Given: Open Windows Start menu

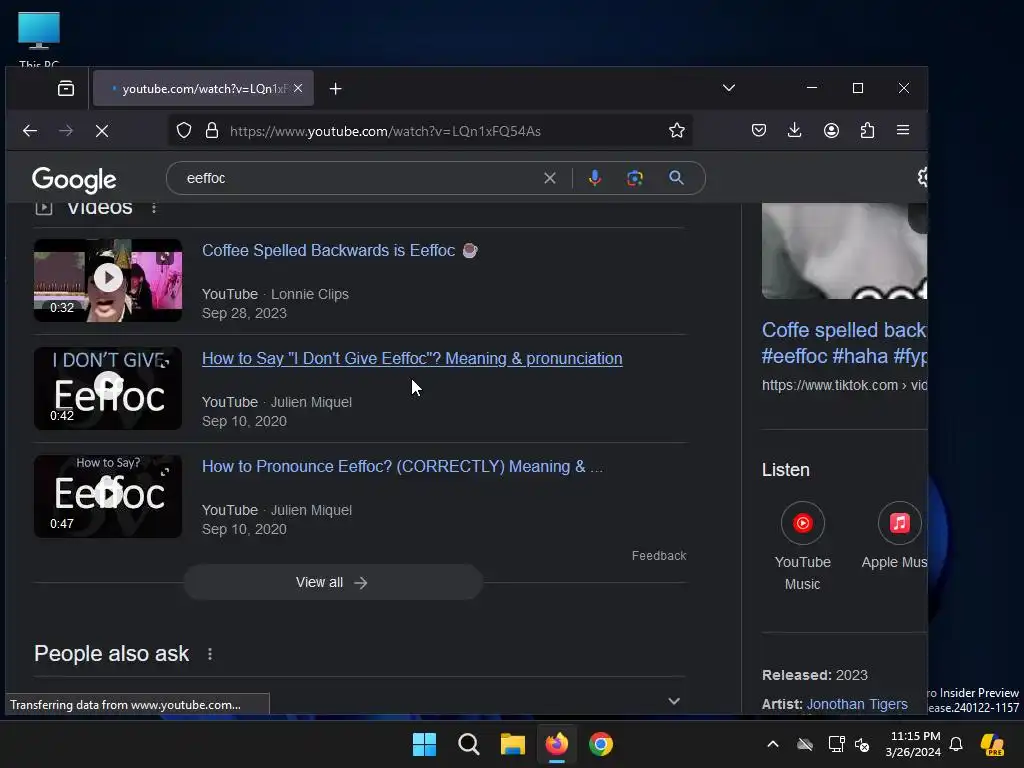Looking at the screenshot, I should [424, 744].
